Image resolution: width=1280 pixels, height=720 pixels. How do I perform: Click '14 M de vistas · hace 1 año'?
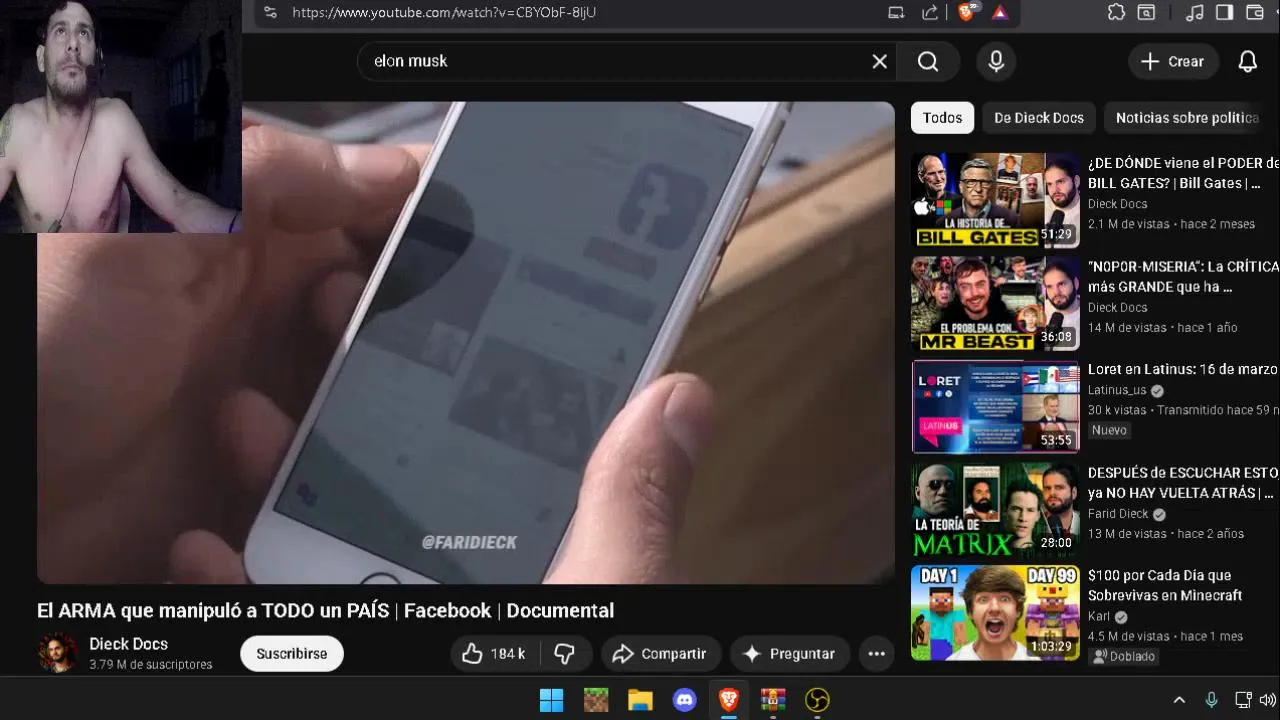(x=1162, y=327)
